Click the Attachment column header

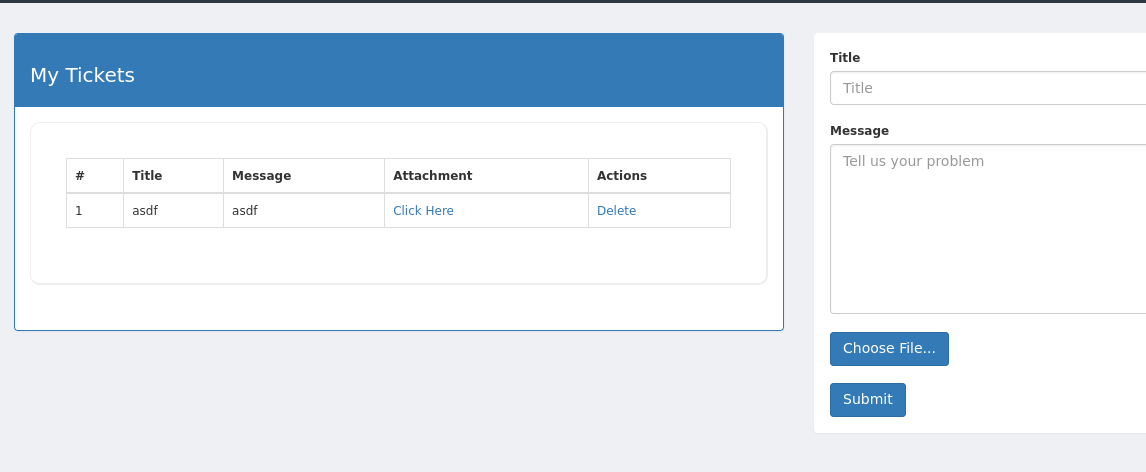(x=432, y=176)
